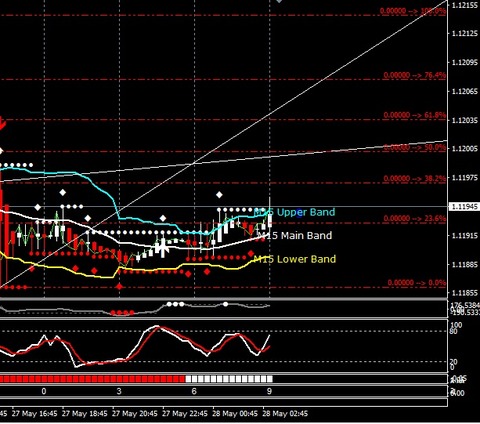Click the 27 May 18:45 time label
The image size is (480, 424).
point(85,414)
